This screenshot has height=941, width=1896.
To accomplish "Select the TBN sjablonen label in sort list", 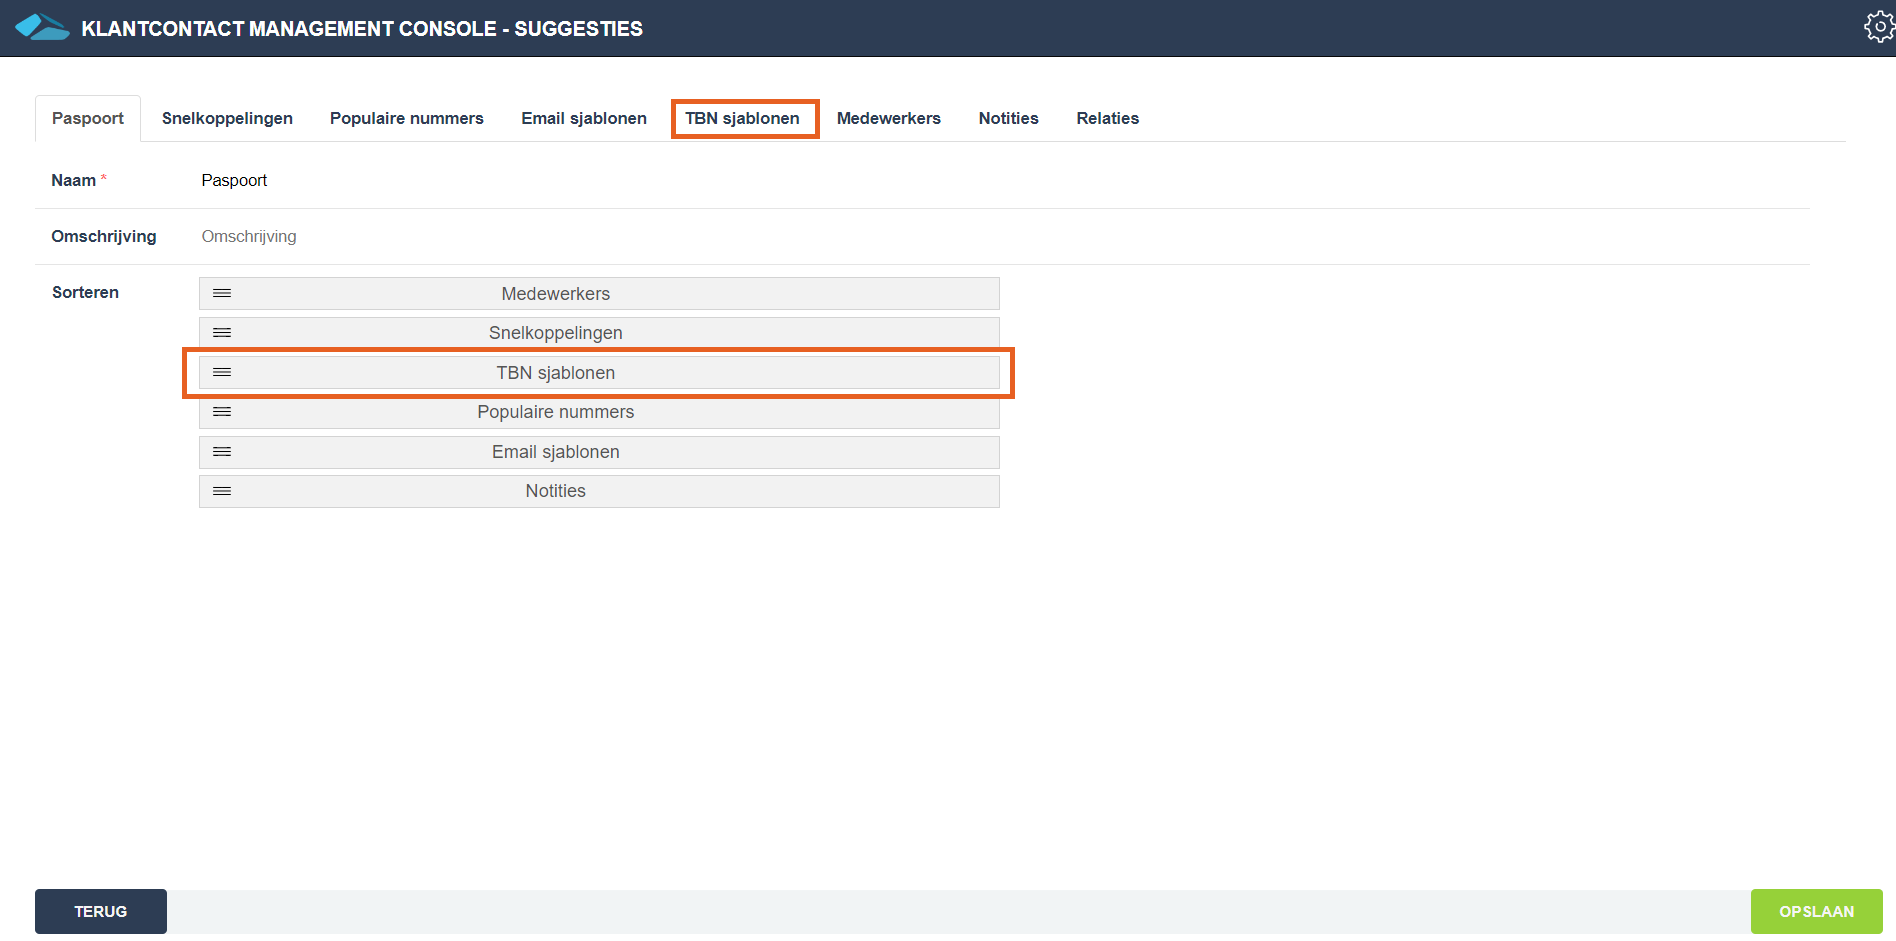I will pyautogui.click(x=556, y=373).
